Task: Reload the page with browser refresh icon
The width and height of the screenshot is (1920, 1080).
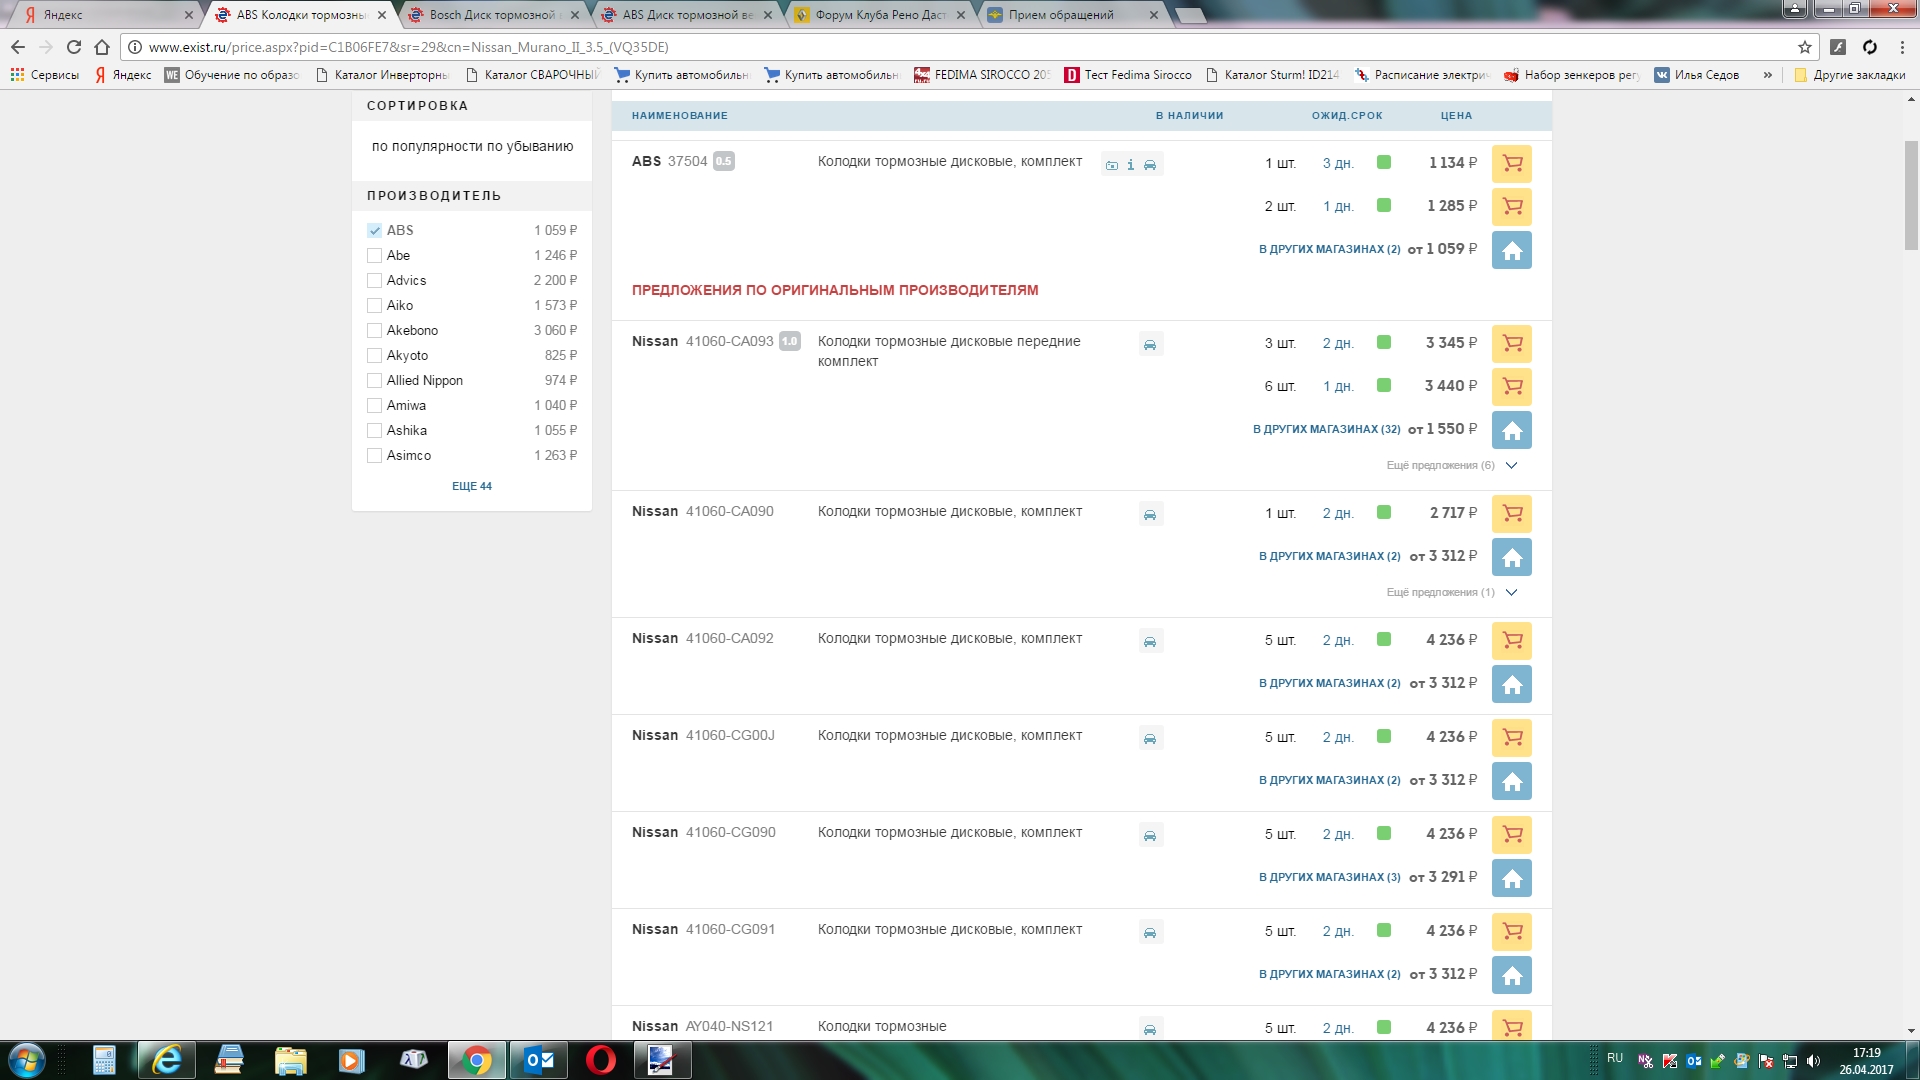Action: coord(74,47)
